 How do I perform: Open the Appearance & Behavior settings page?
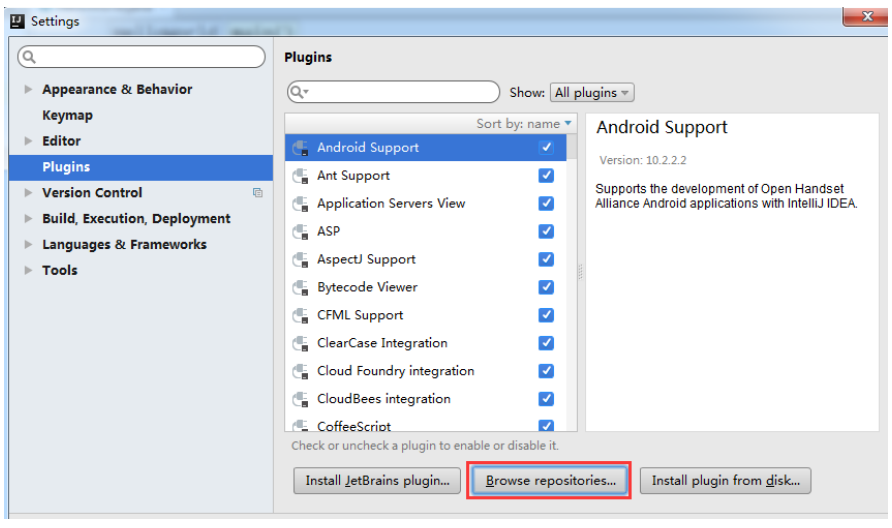click(x=117, y=89)
